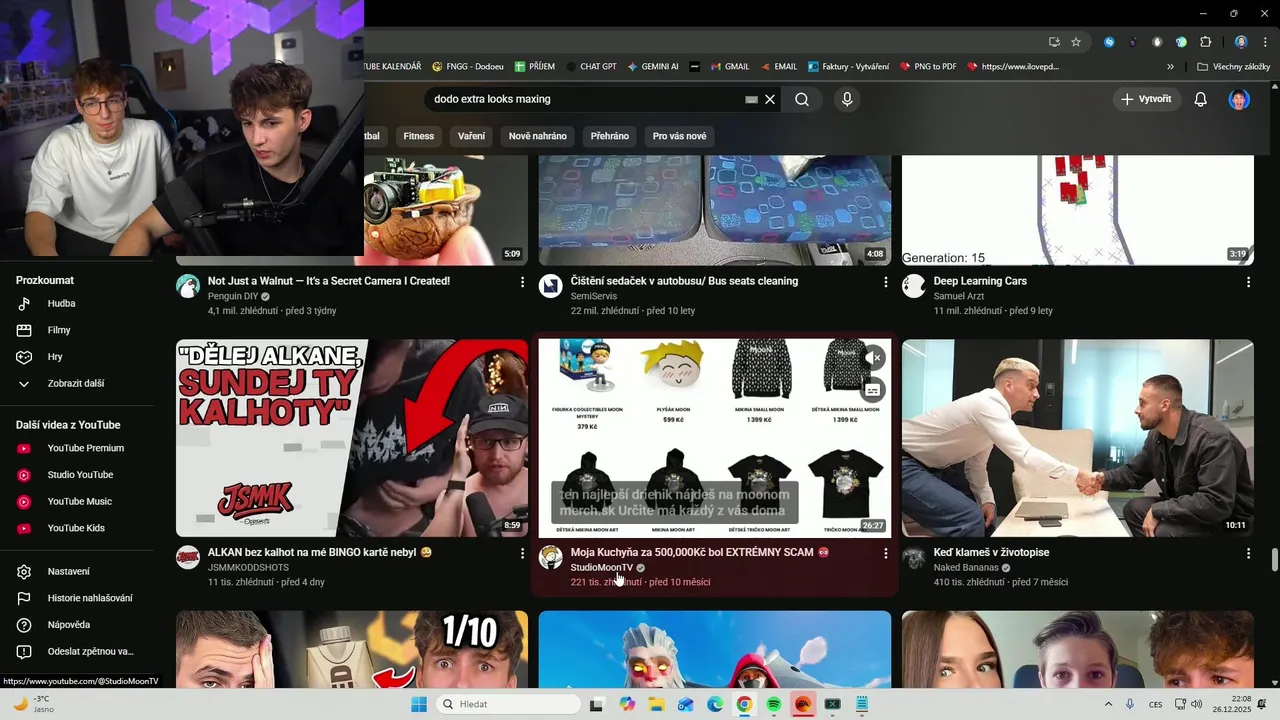Image resolution: width=1280 pixels, height=720 pixels.
Task: Open options menu for ALKAN bez kalhot video
Action: click(522, 554)
